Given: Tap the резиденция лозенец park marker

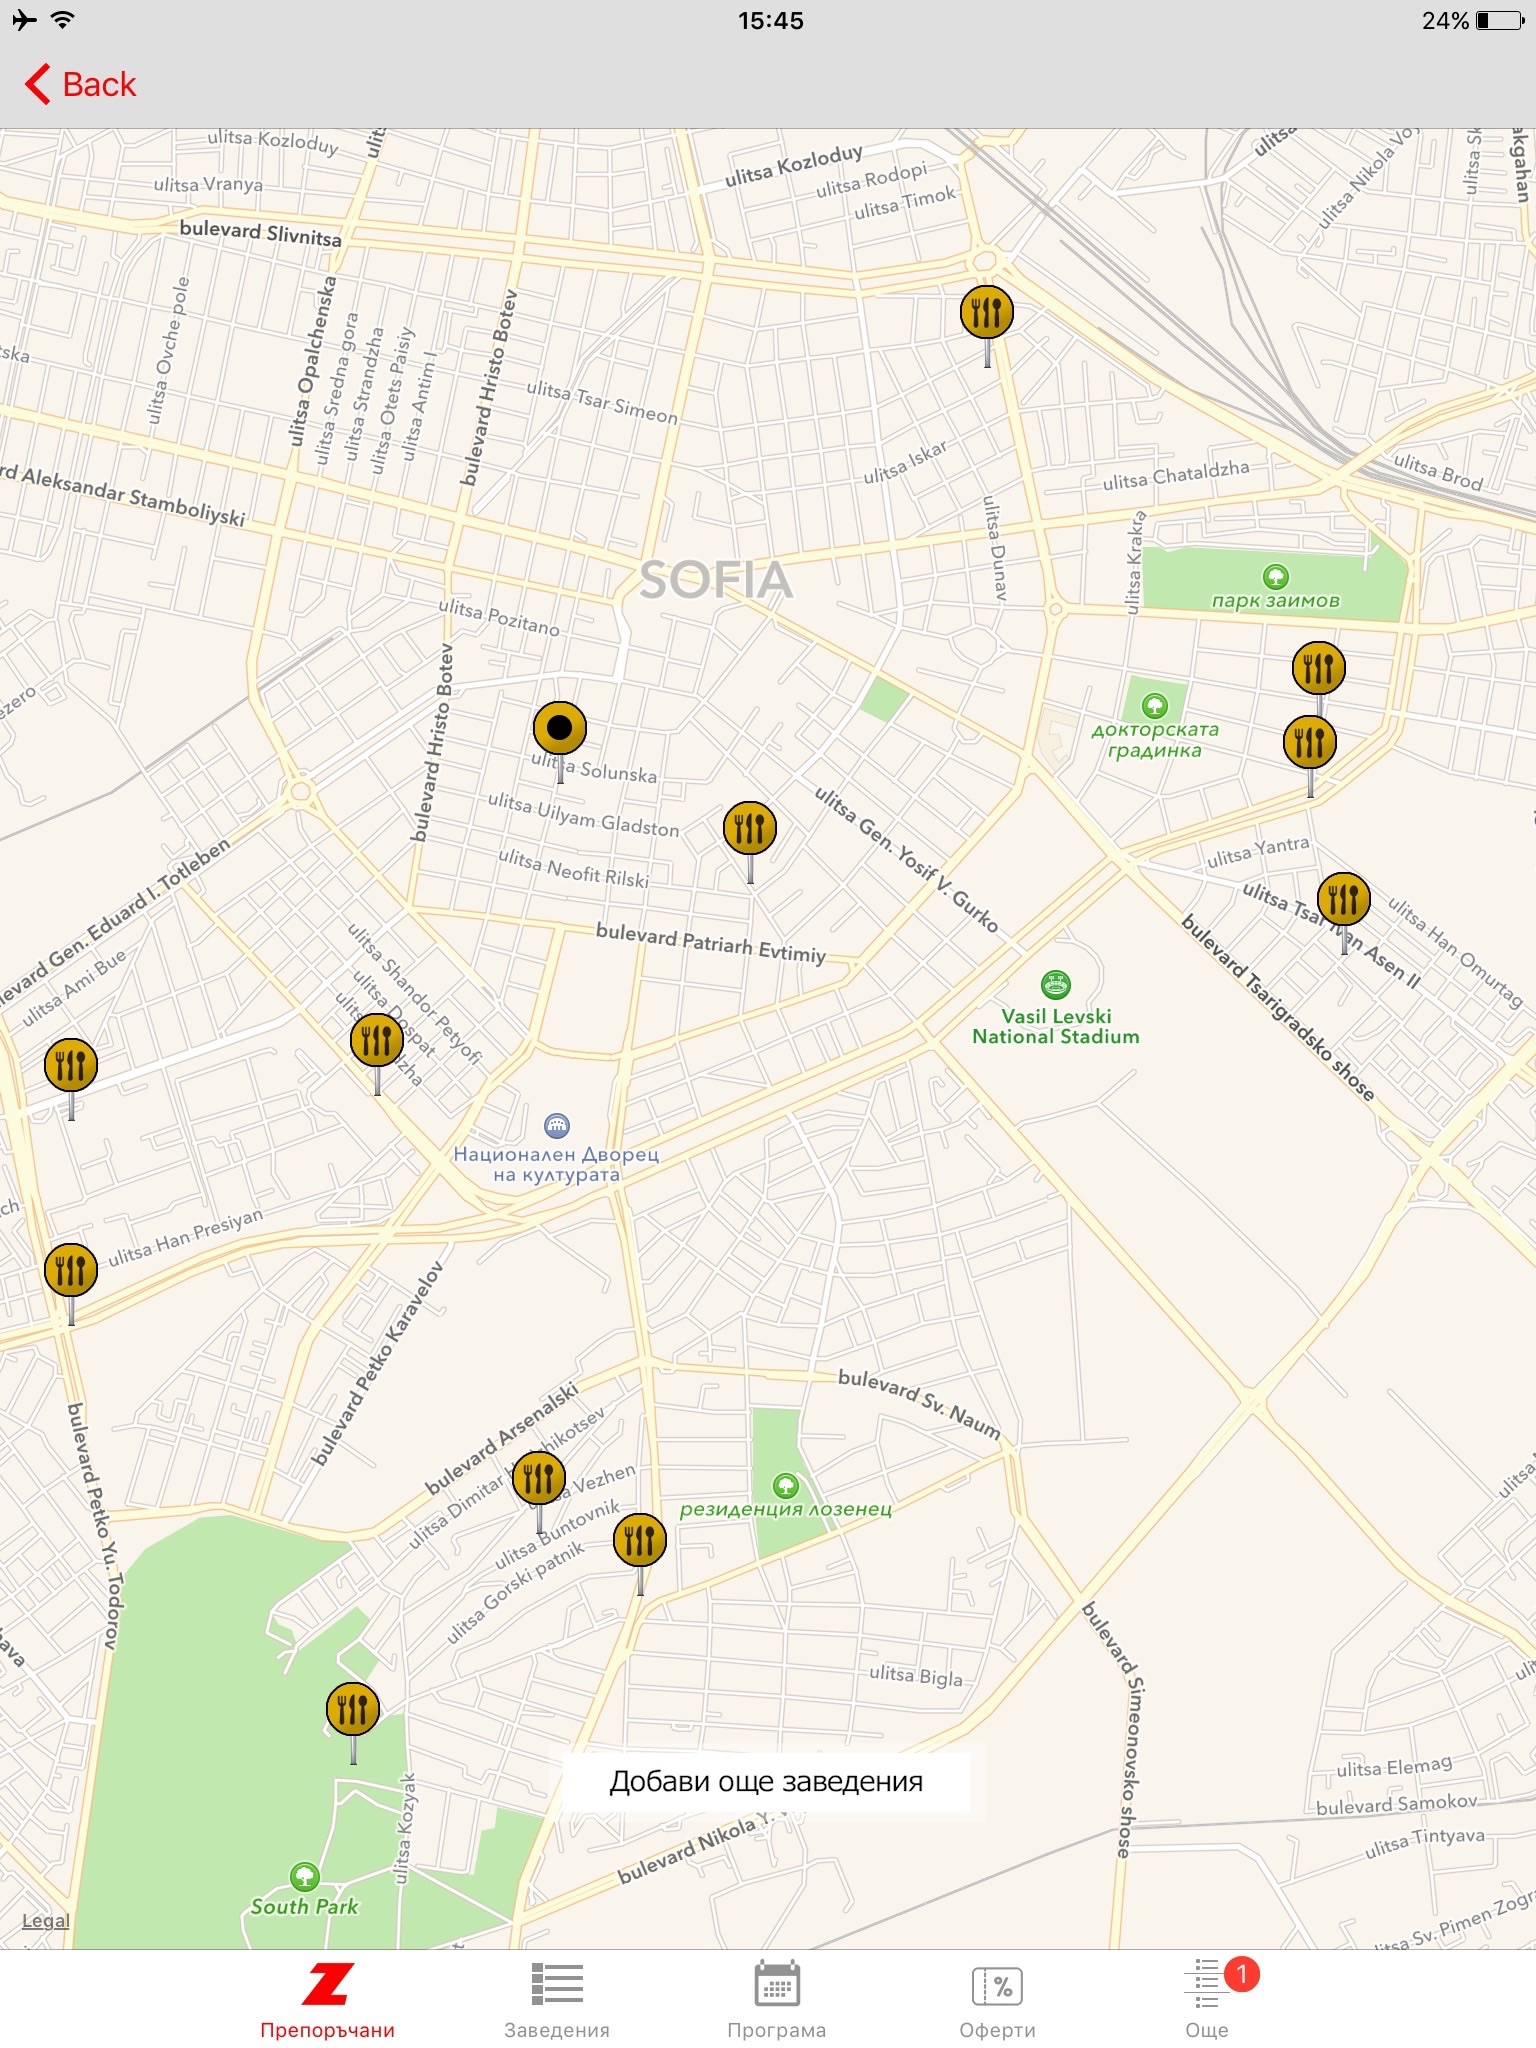Looking at the screenshot, I should coord(786,1485).
